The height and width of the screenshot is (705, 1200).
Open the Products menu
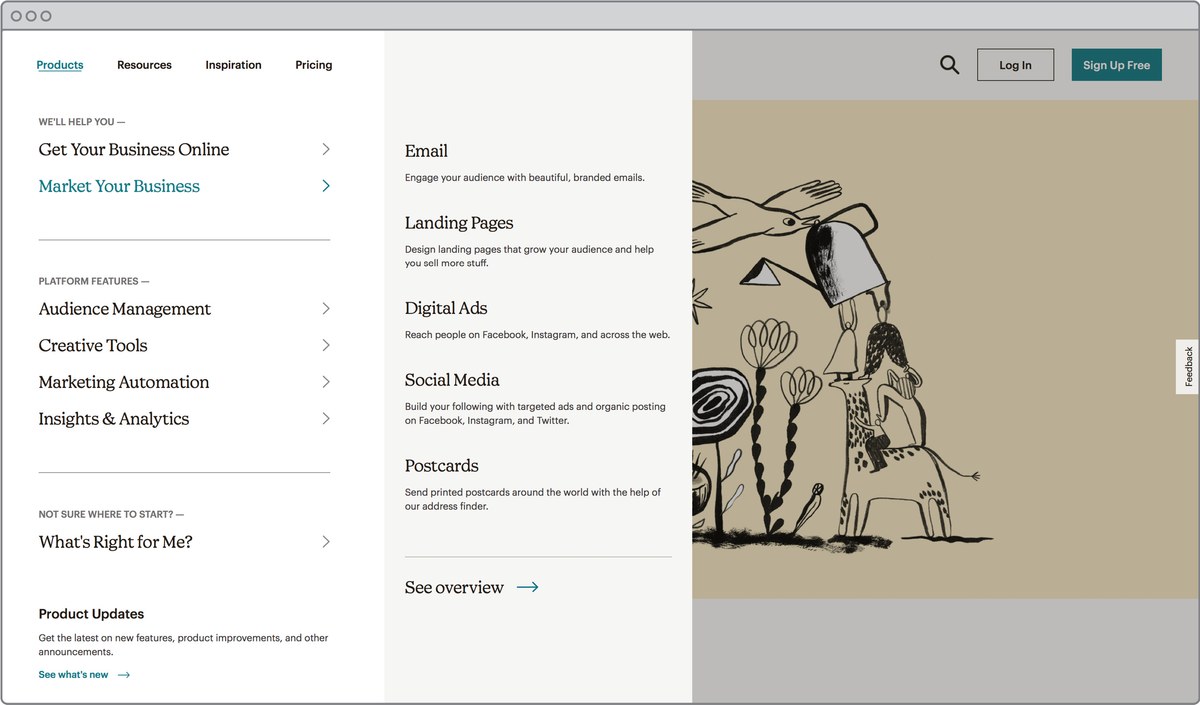60,65
